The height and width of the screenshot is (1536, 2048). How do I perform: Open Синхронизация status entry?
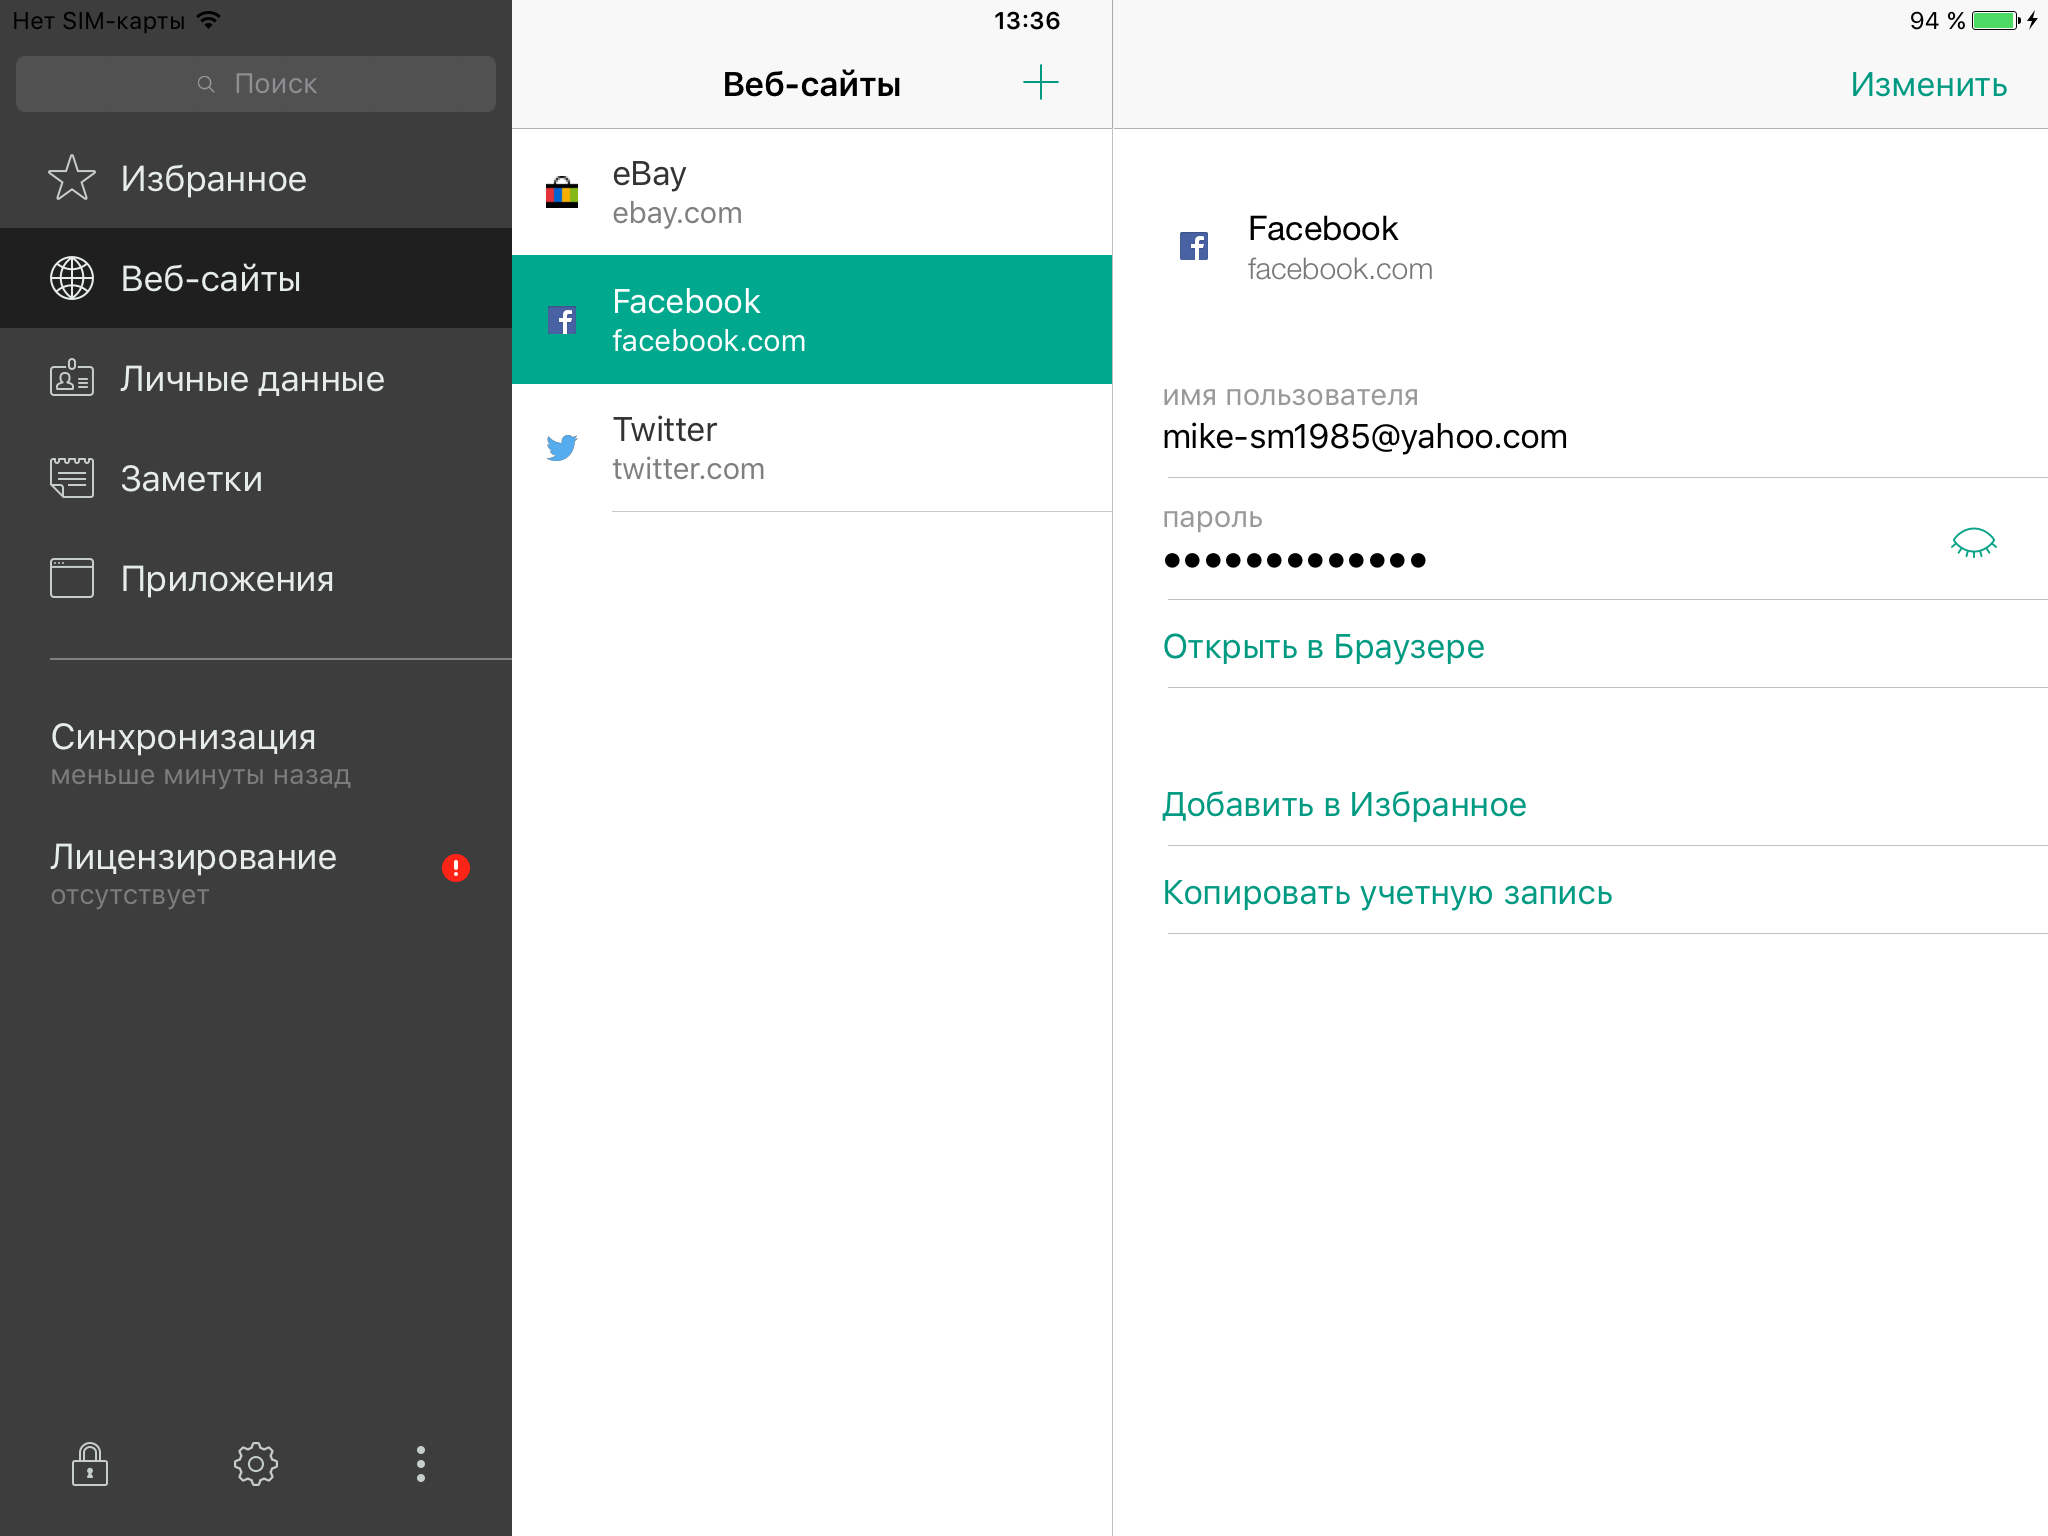[200, 754]
